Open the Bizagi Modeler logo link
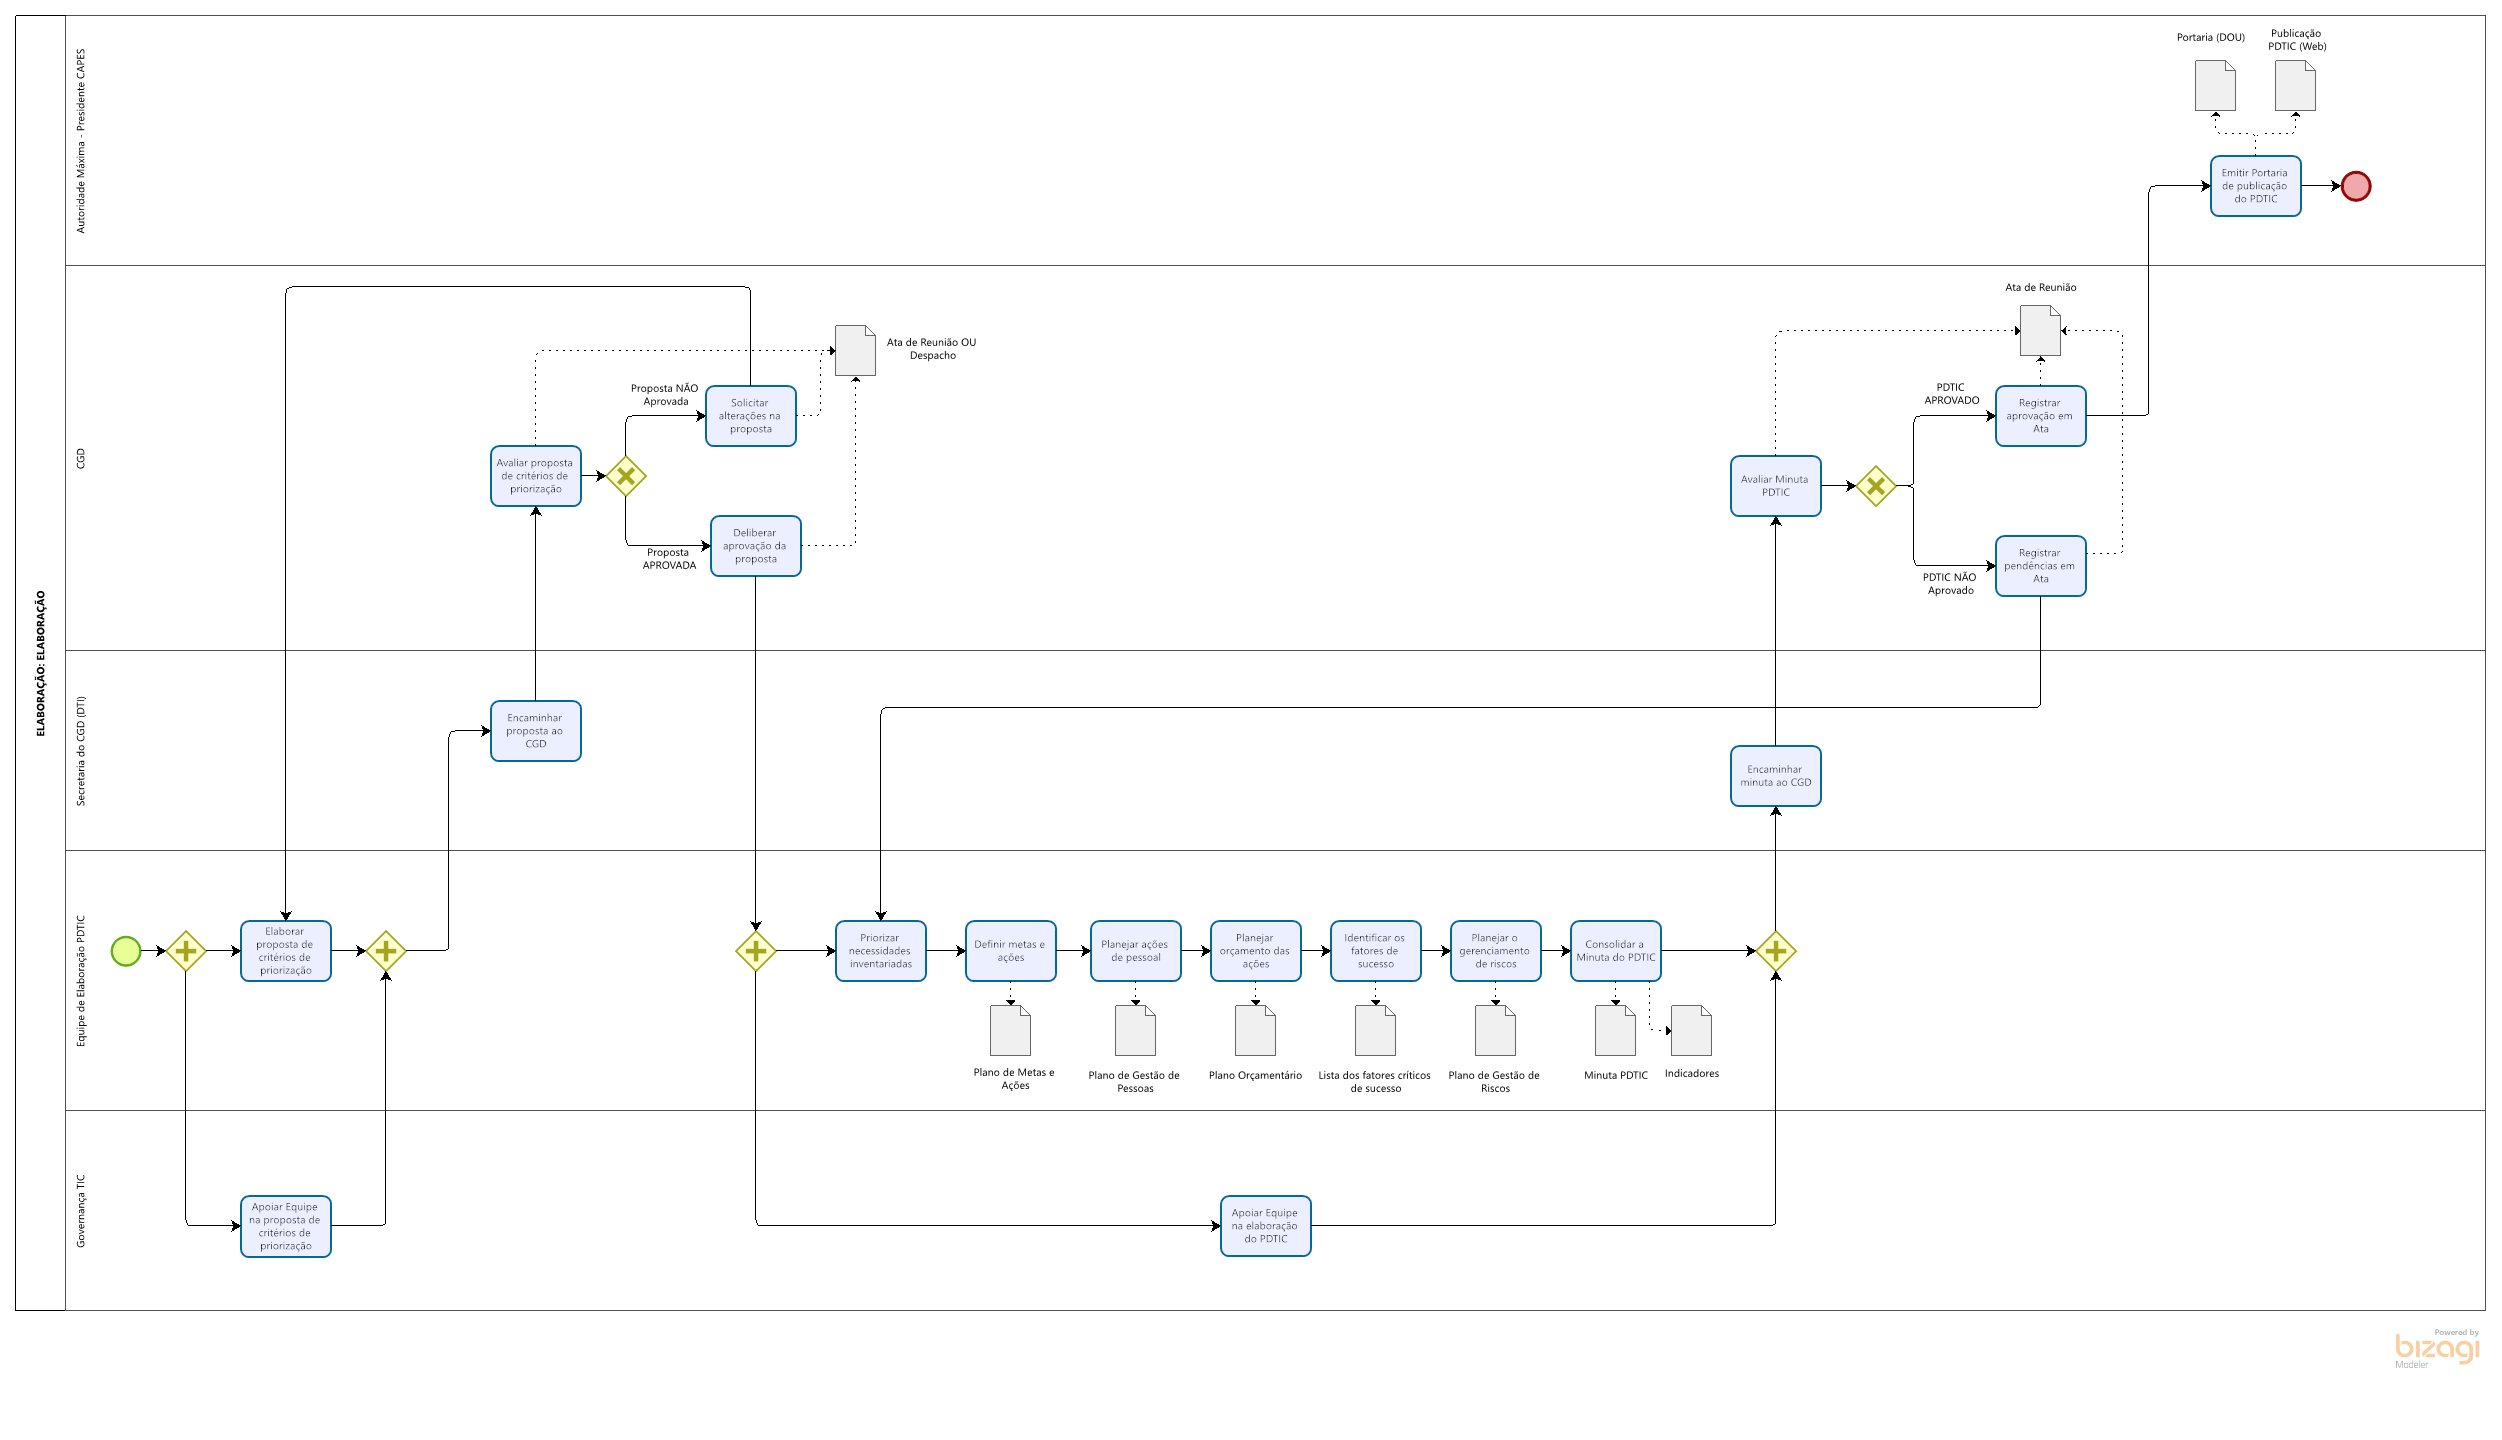This screenshot has height=1440, width=2502. (x=2436, y=1348)
